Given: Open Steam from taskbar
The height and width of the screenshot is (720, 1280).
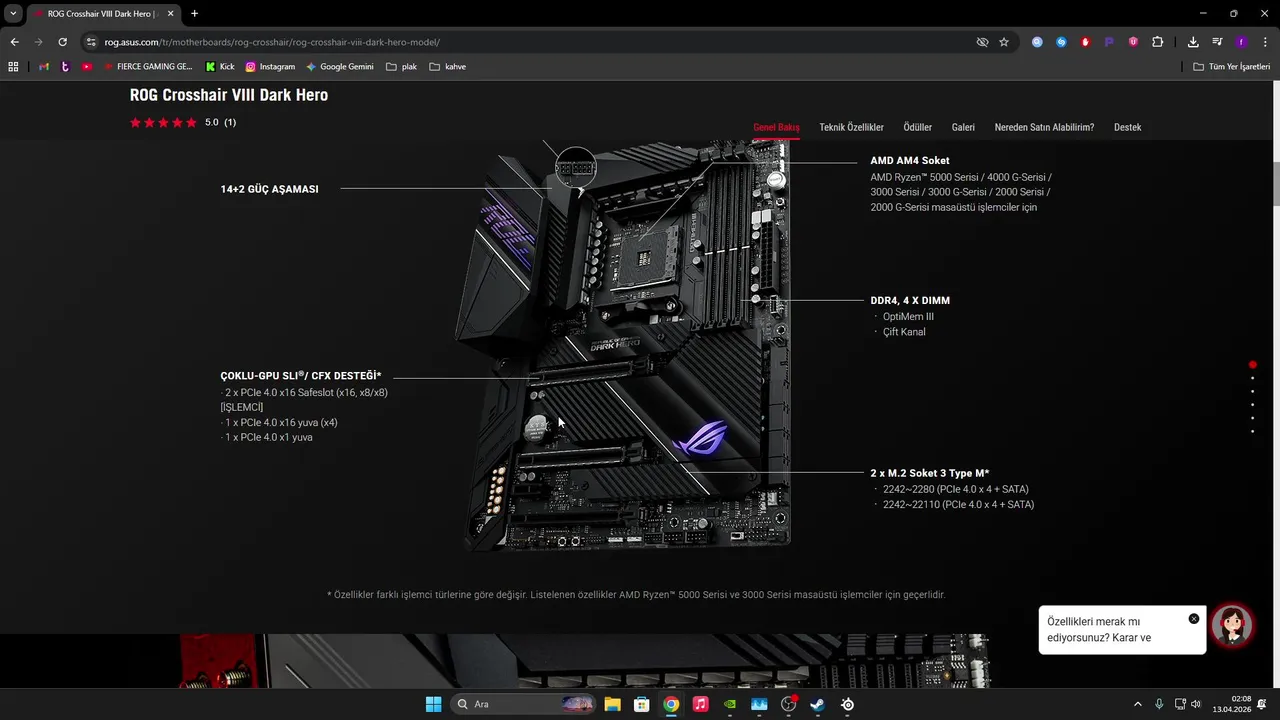Looking at the screenshot, I should [817, 704].
